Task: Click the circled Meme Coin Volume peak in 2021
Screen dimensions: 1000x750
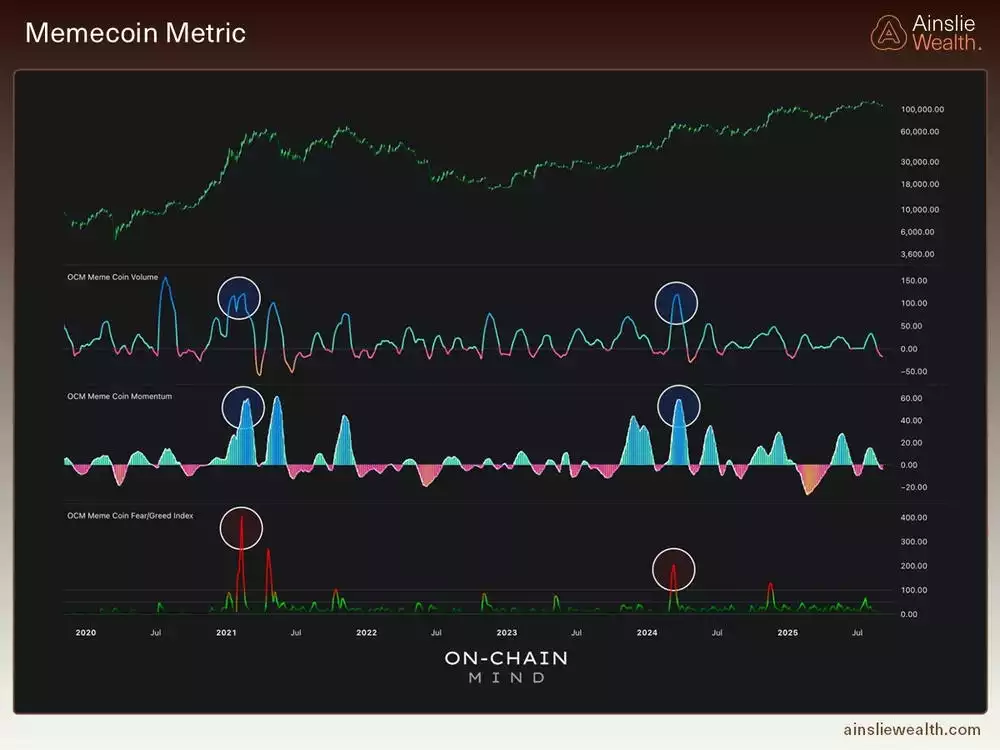Action: coord(239,297)
